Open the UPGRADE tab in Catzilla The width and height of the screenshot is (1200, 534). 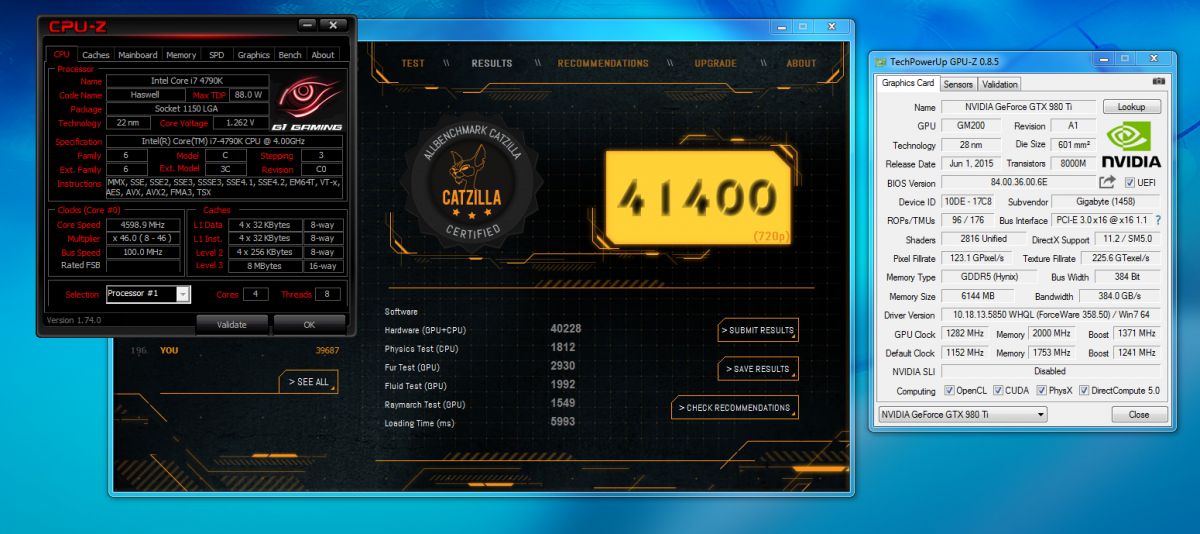point(716,63)
